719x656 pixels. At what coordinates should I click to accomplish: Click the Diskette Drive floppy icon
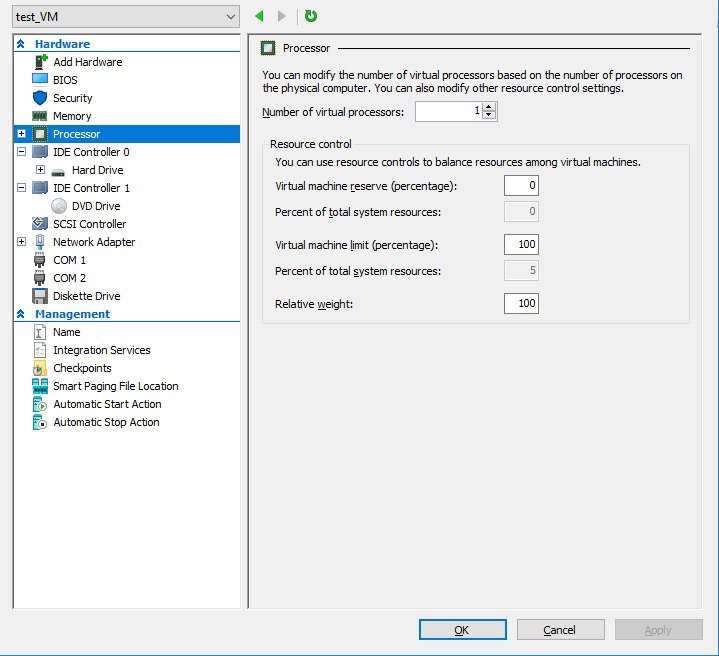40,296
